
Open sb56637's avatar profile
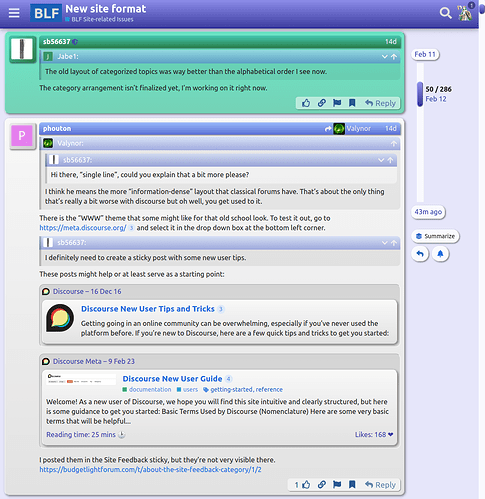tap(22, 49)
